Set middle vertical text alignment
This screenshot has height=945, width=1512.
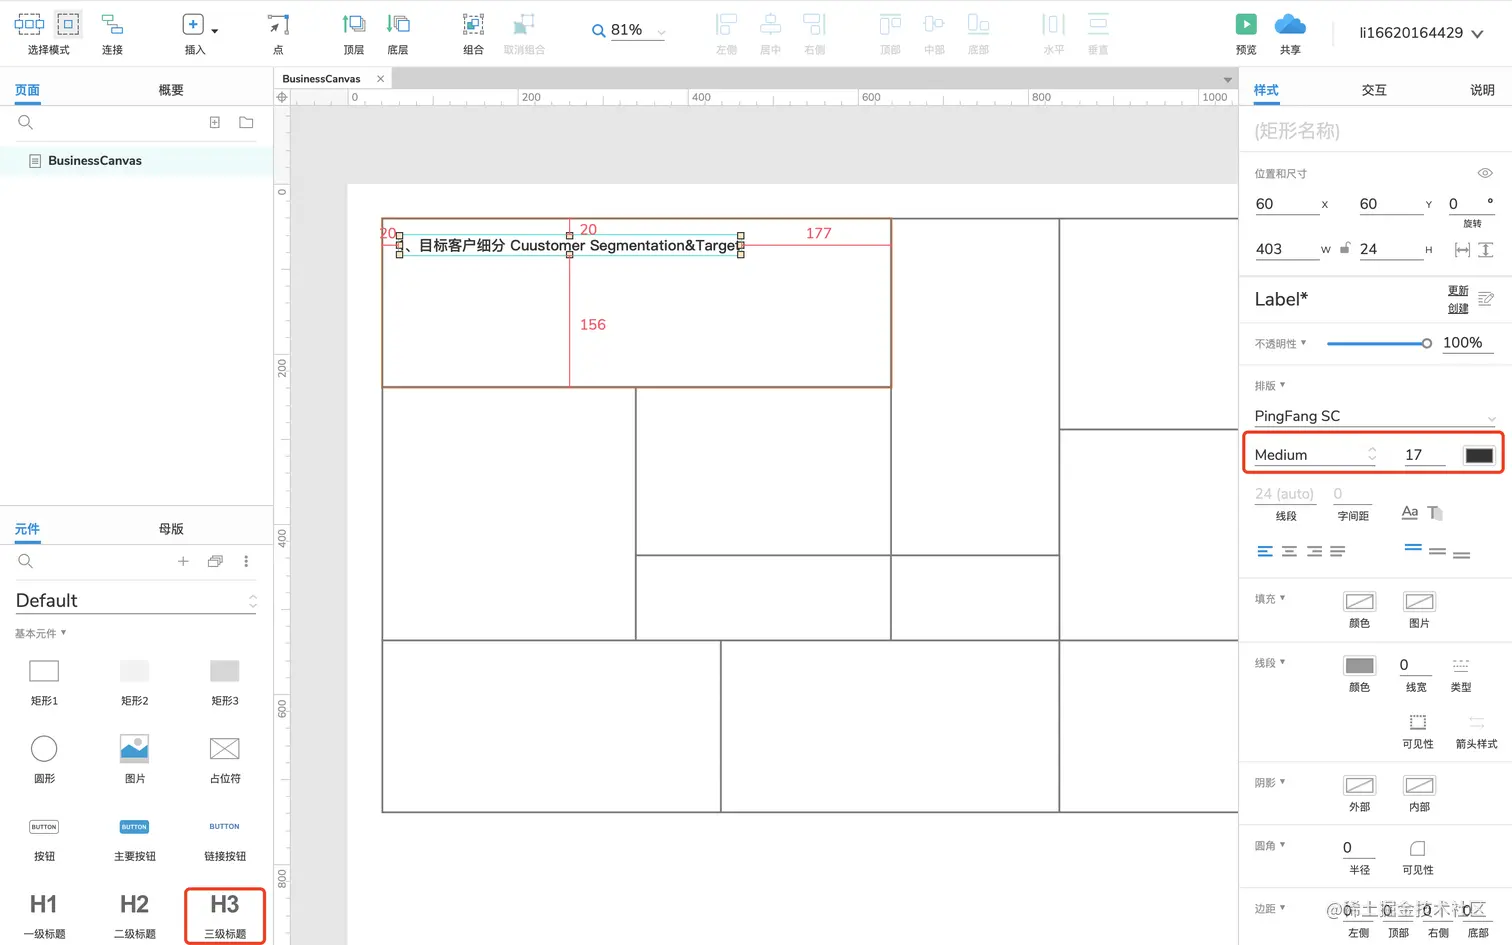pos(1437,551)
